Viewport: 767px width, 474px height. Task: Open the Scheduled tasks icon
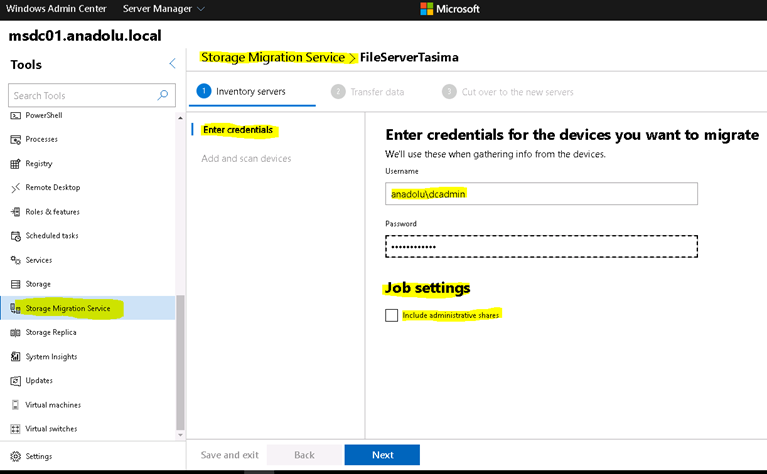[x=16, y=236]
